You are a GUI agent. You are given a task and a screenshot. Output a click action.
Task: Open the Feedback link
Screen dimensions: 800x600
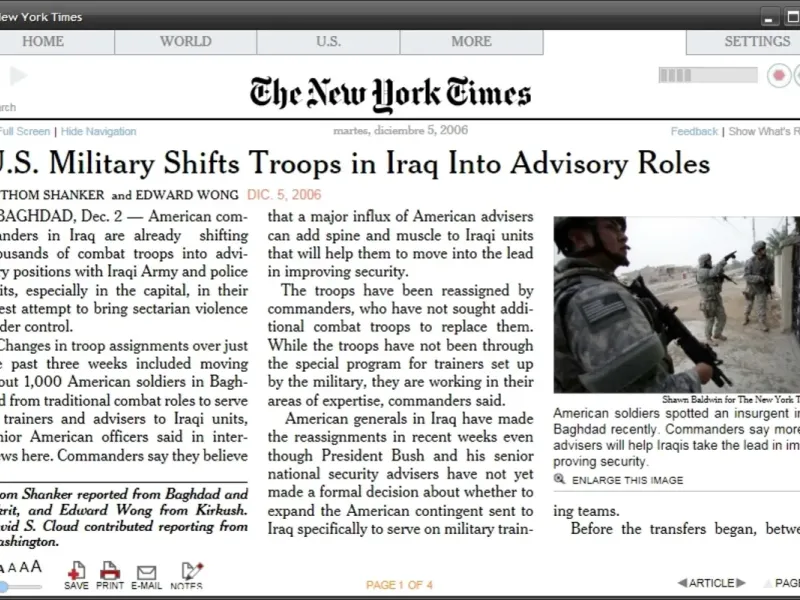pos(694,132)
